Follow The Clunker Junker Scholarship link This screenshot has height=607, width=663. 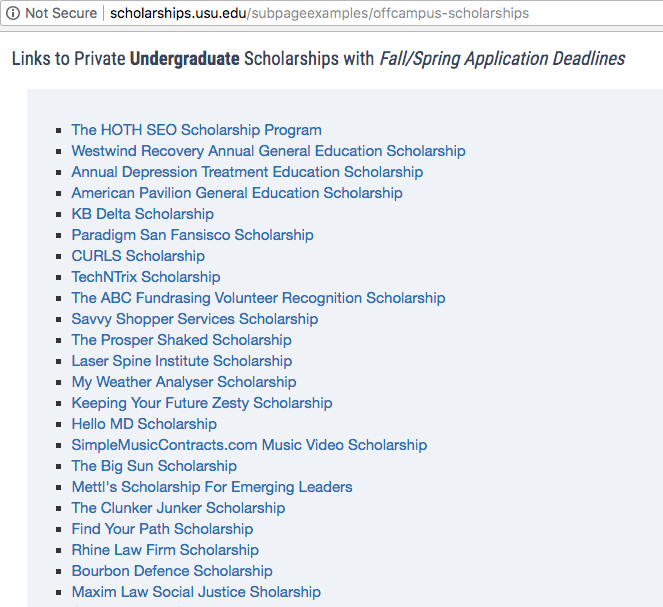point(178,508)
